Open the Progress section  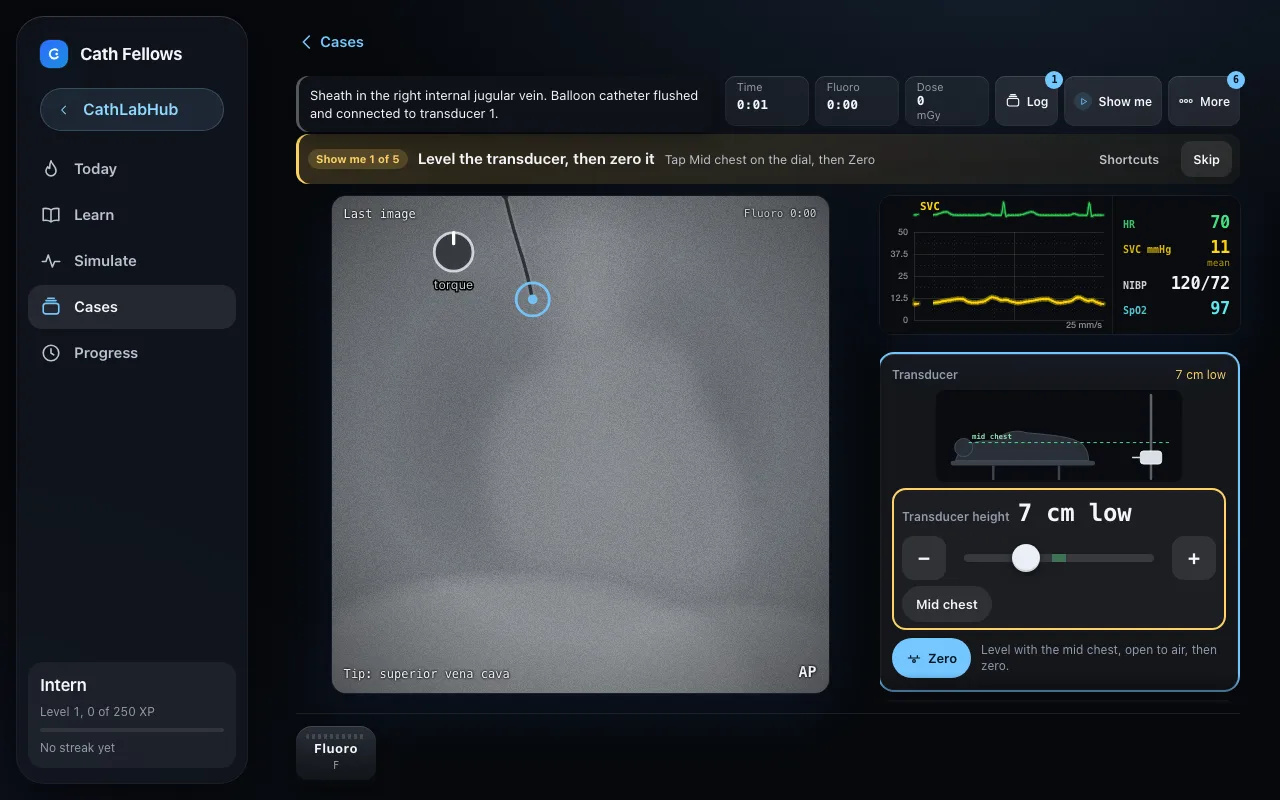tap(132, 353)
